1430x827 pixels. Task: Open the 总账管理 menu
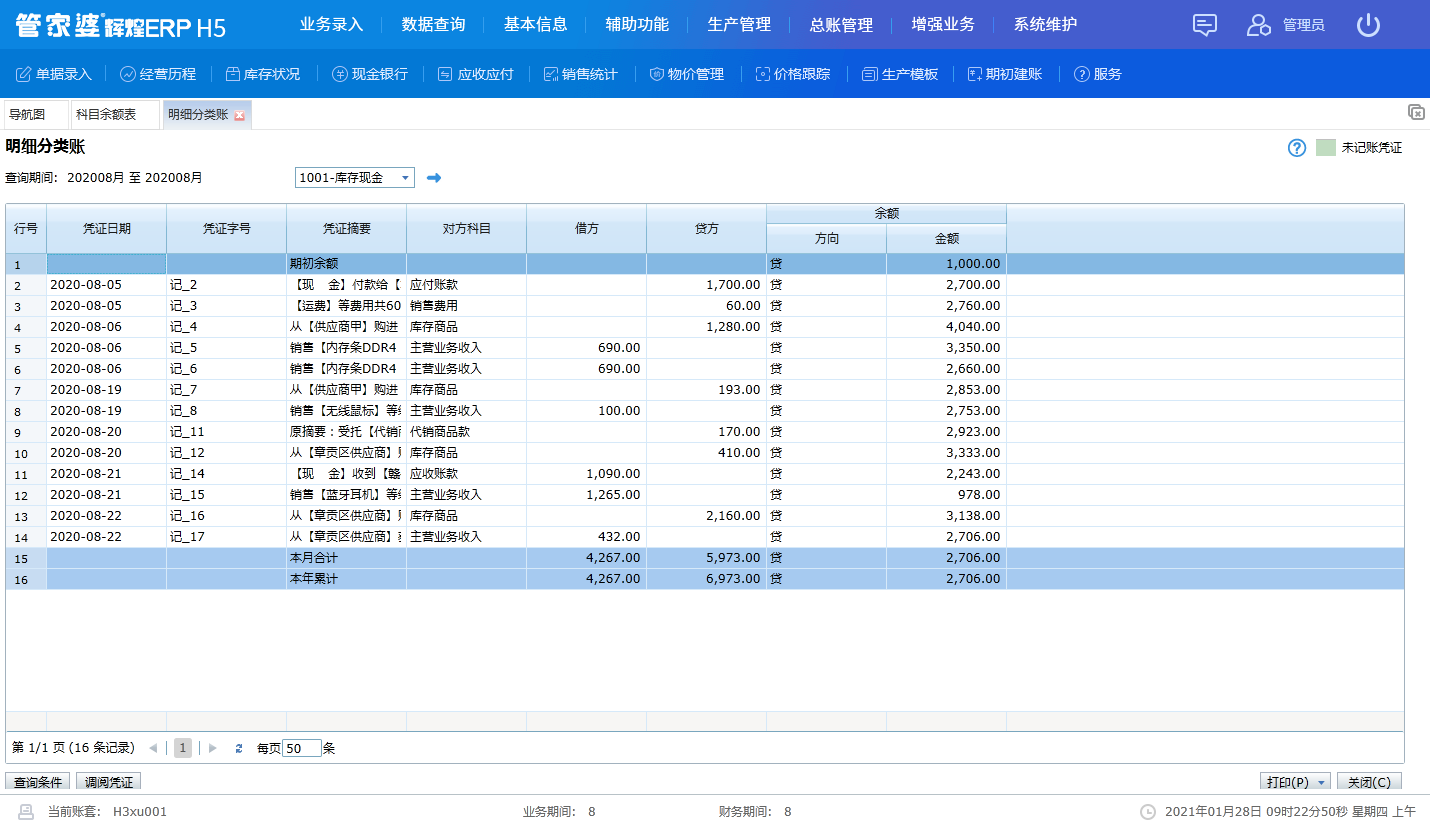pyautogui.click(x=841, y=25)
